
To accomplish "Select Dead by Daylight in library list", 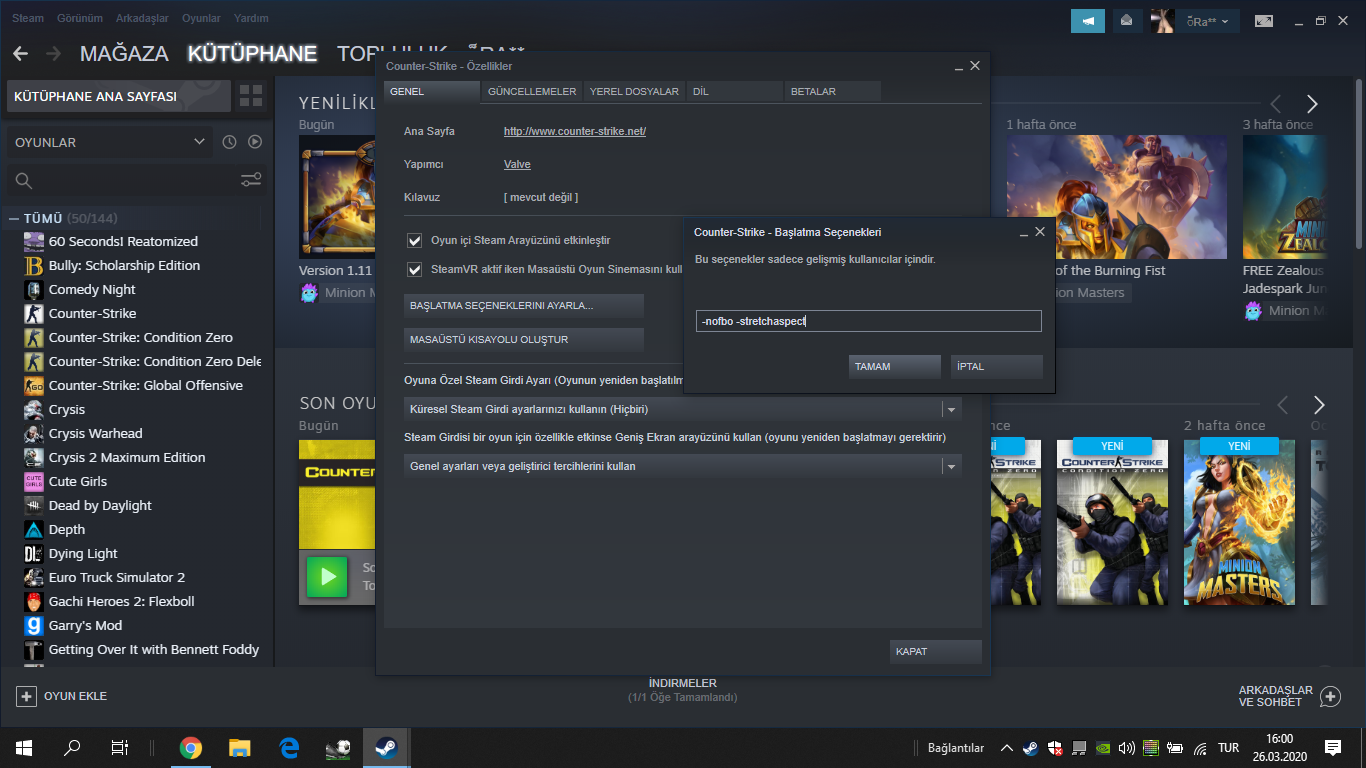I will tap(100, 505).
